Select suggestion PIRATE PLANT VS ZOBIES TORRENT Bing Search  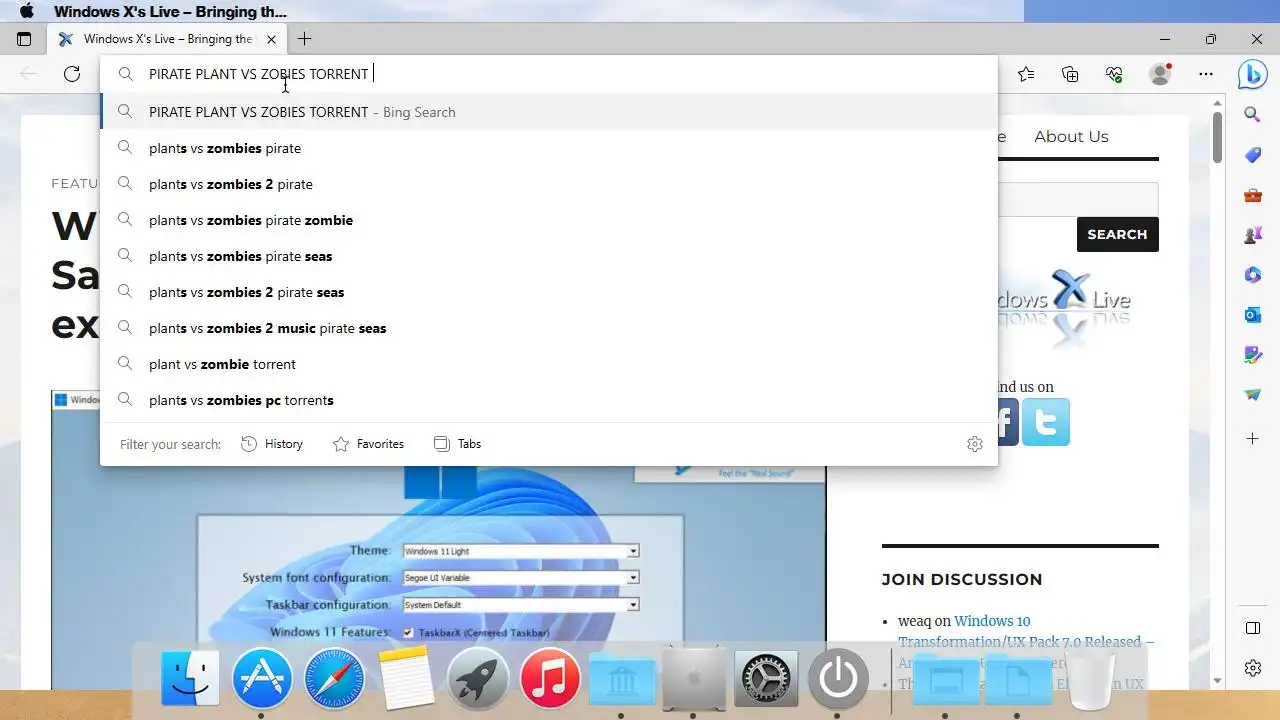(x=549, y=112)
